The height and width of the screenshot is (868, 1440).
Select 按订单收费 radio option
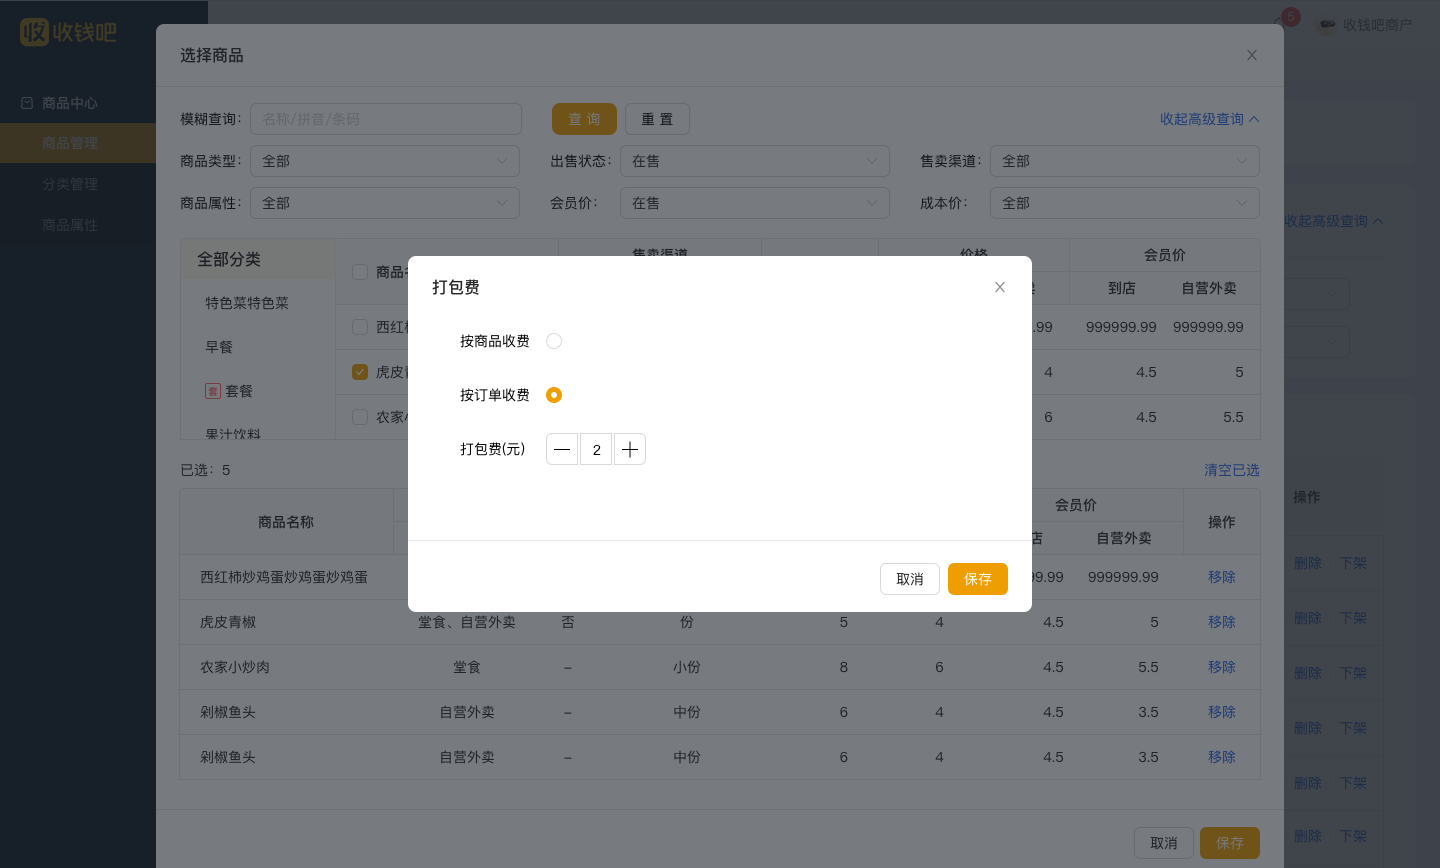[x=554, y=395]
